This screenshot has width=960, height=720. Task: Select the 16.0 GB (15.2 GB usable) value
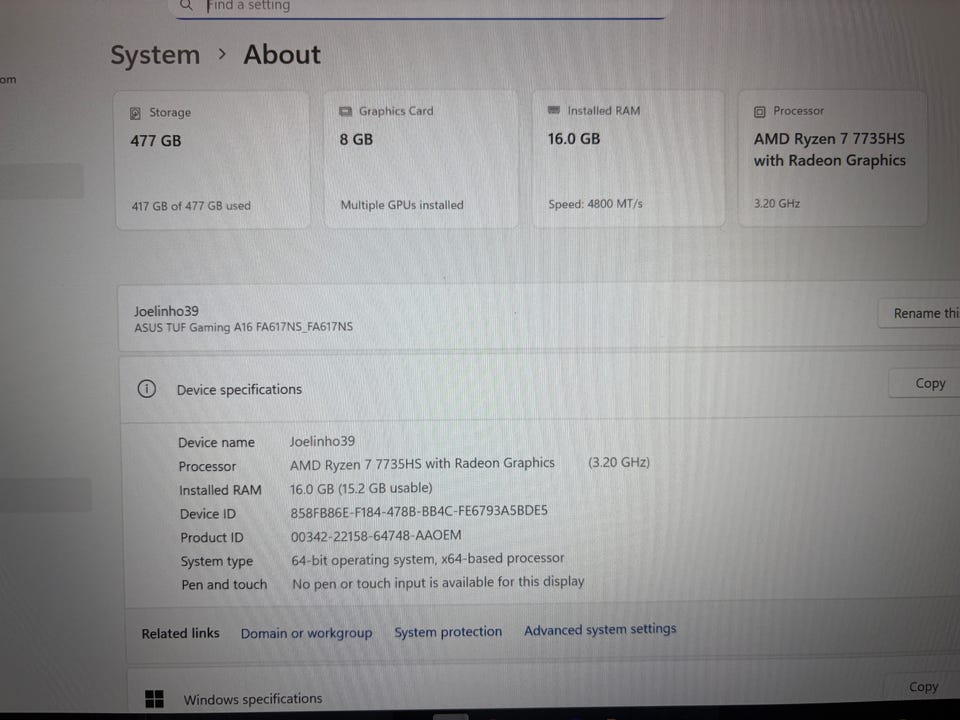tap(361, 489)
